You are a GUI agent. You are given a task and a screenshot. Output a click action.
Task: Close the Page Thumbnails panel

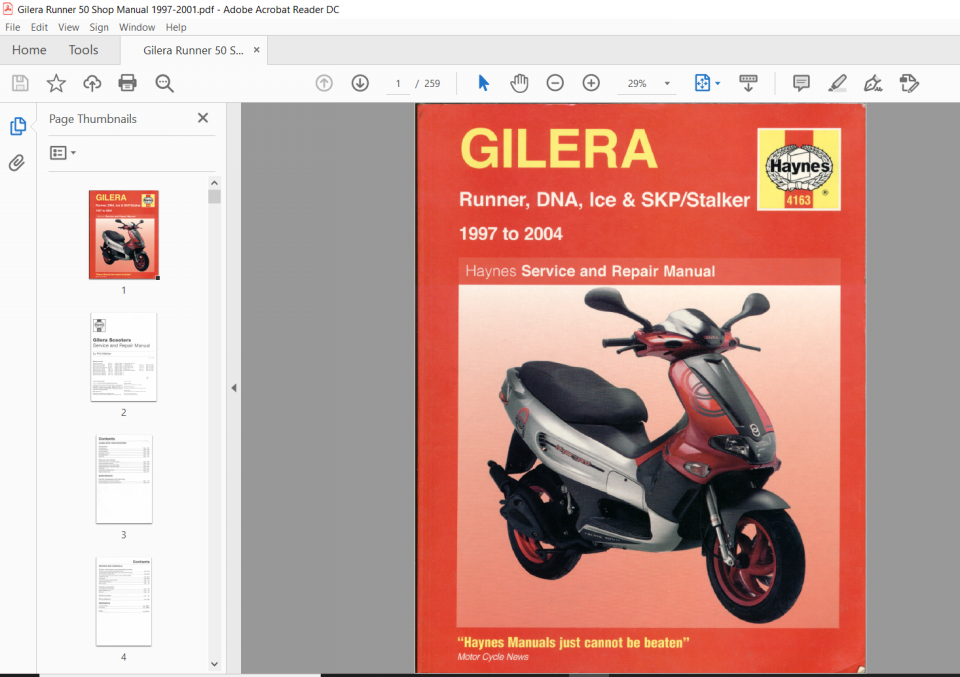(x=203, y=118)
